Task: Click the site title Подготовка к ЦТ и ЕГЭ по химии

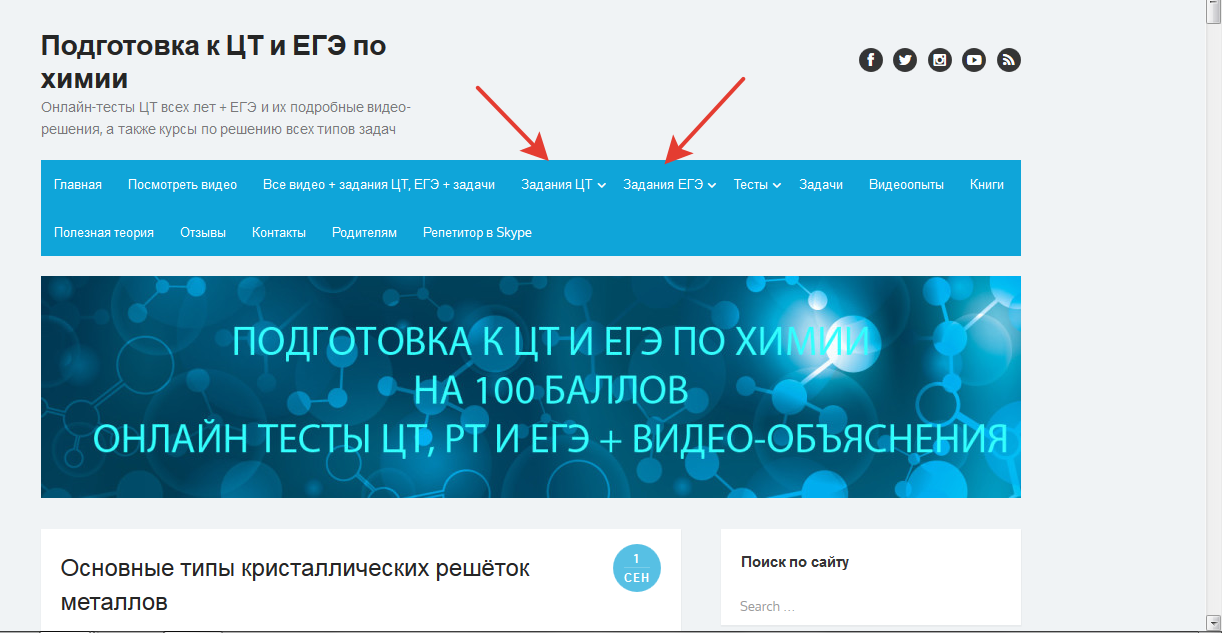Action: pos(214,61)
